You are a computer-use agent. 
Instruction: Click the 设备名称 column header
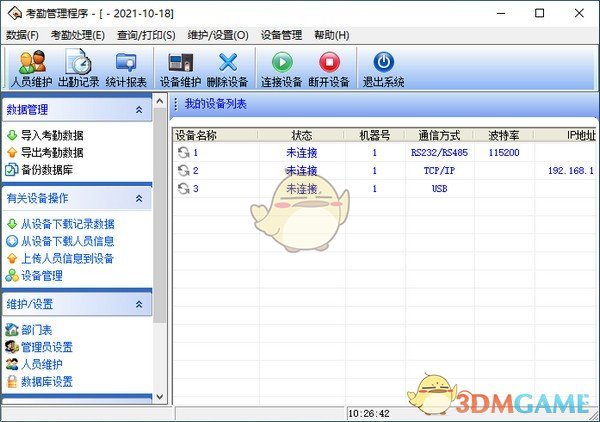pos(215,135)
